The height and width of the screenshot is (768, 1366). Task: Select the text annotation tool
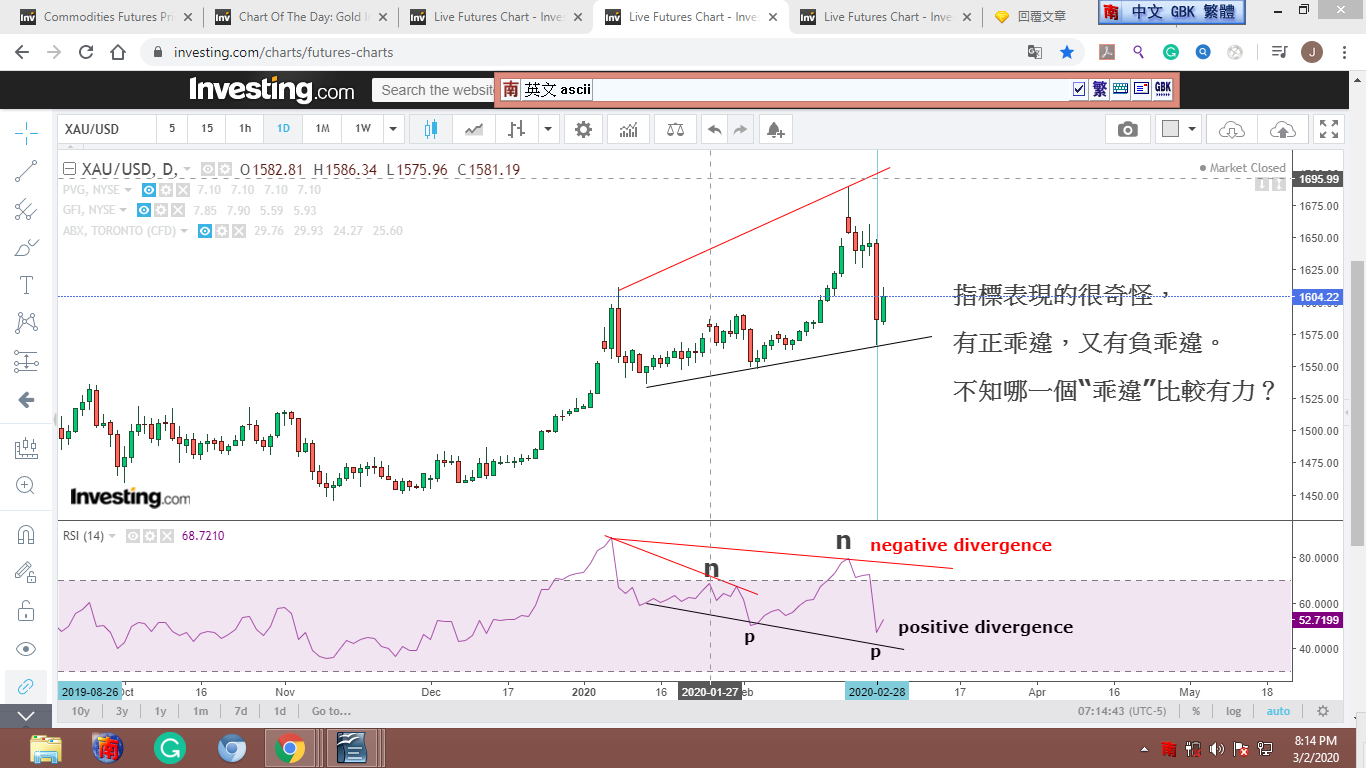27,285
